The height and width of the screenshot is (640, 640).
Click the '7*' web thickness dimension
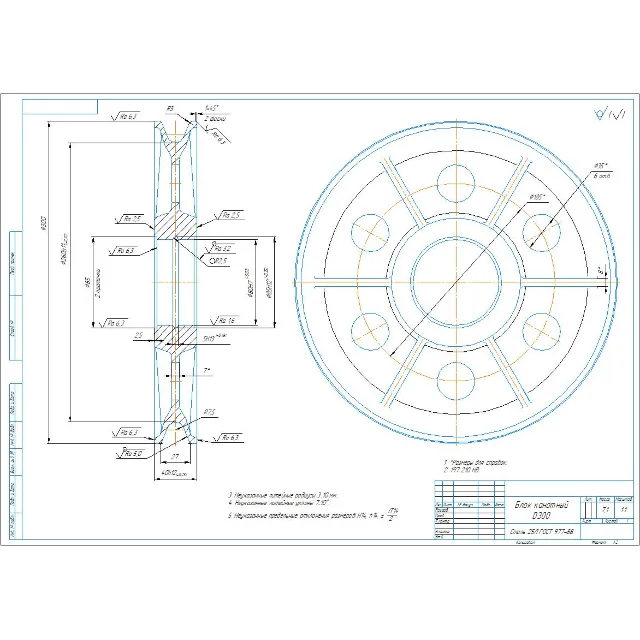[207, 371]
